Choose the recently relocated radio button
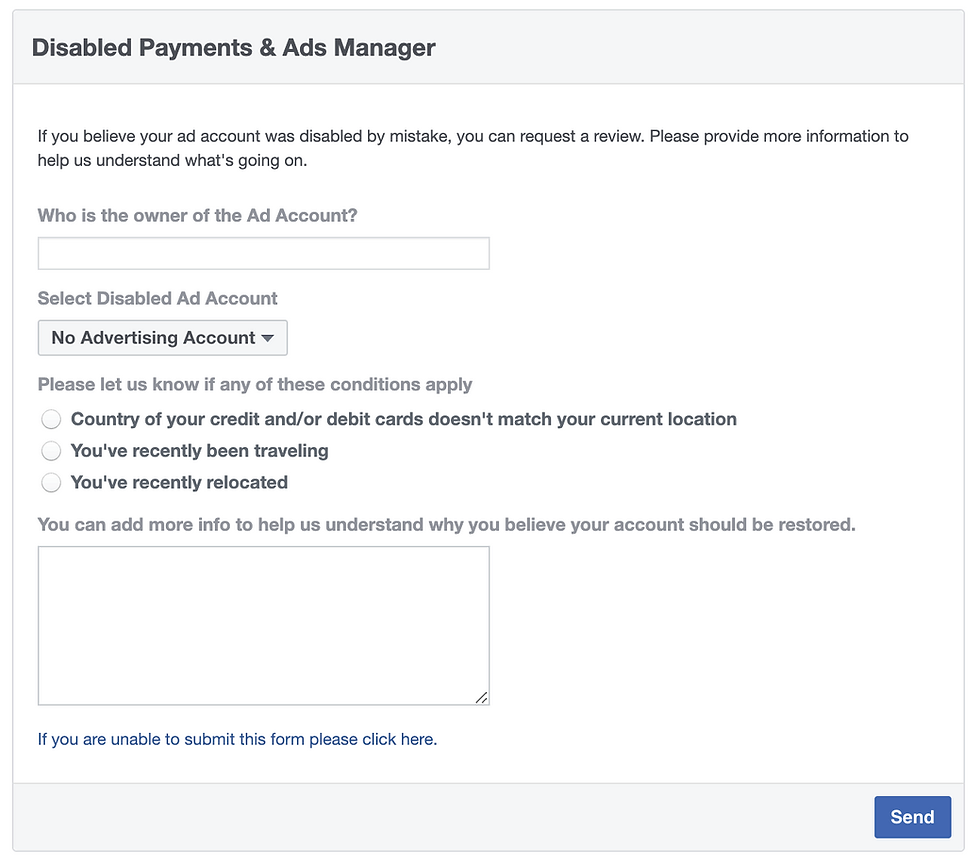The width and height of the screenshot is (980, 864). coord(51,483)
